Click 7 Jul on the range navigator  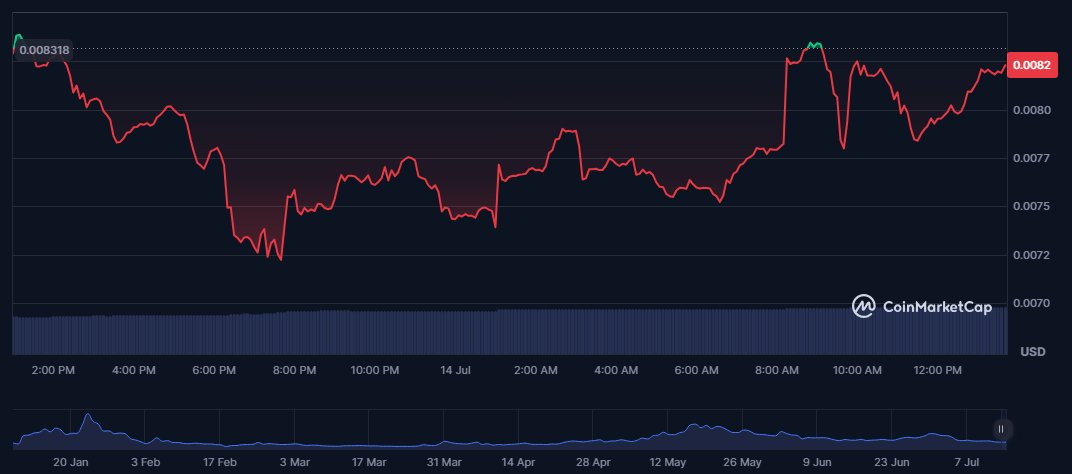[x=966, y=462]
